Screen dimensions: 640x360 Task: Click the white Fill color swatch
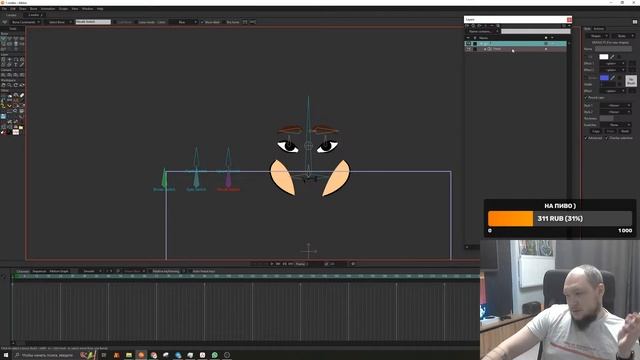click(604, 57)
